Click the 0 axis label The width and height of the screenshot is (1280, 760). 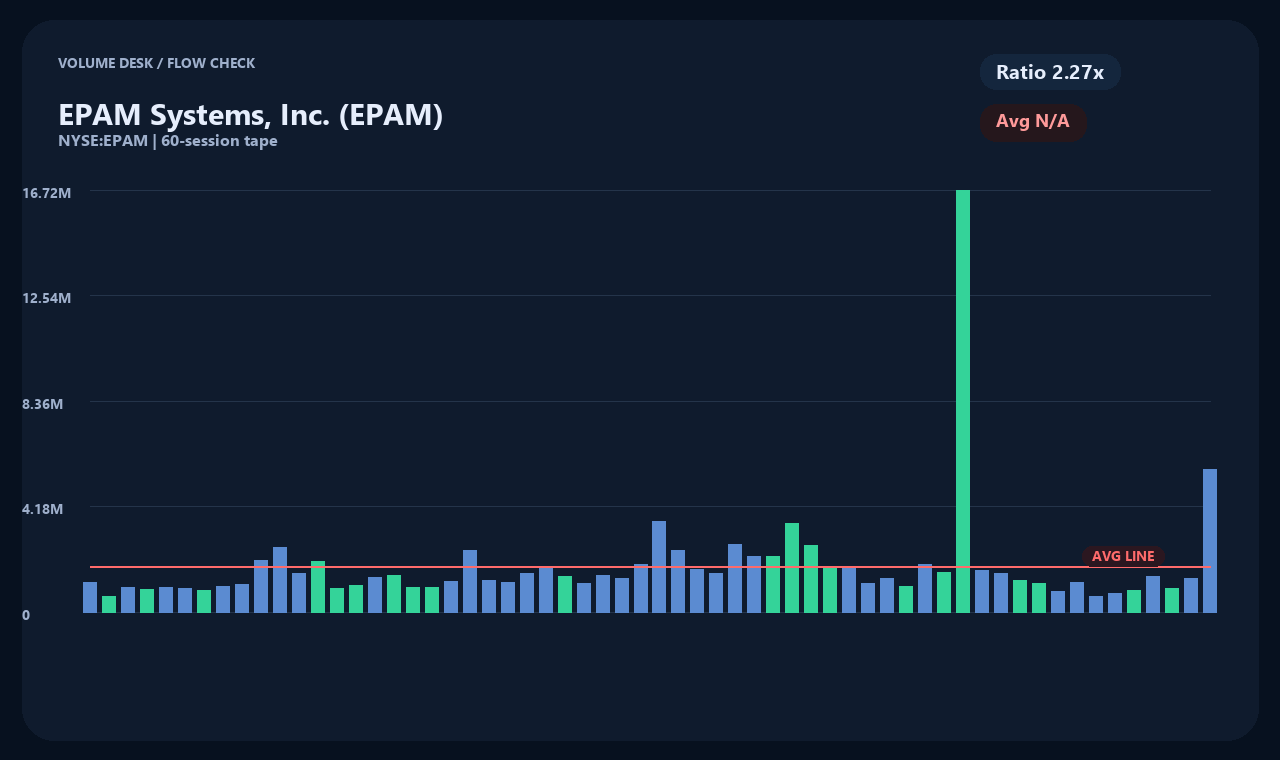point(27,615)
